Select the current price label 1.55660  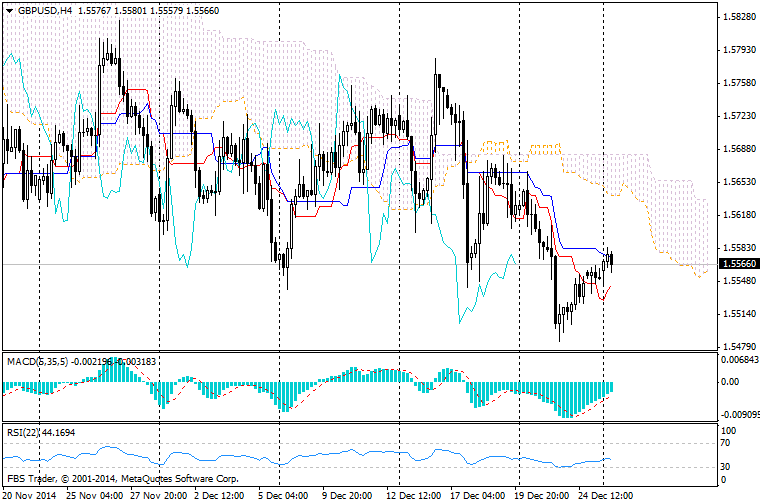[x=739, y=264]
